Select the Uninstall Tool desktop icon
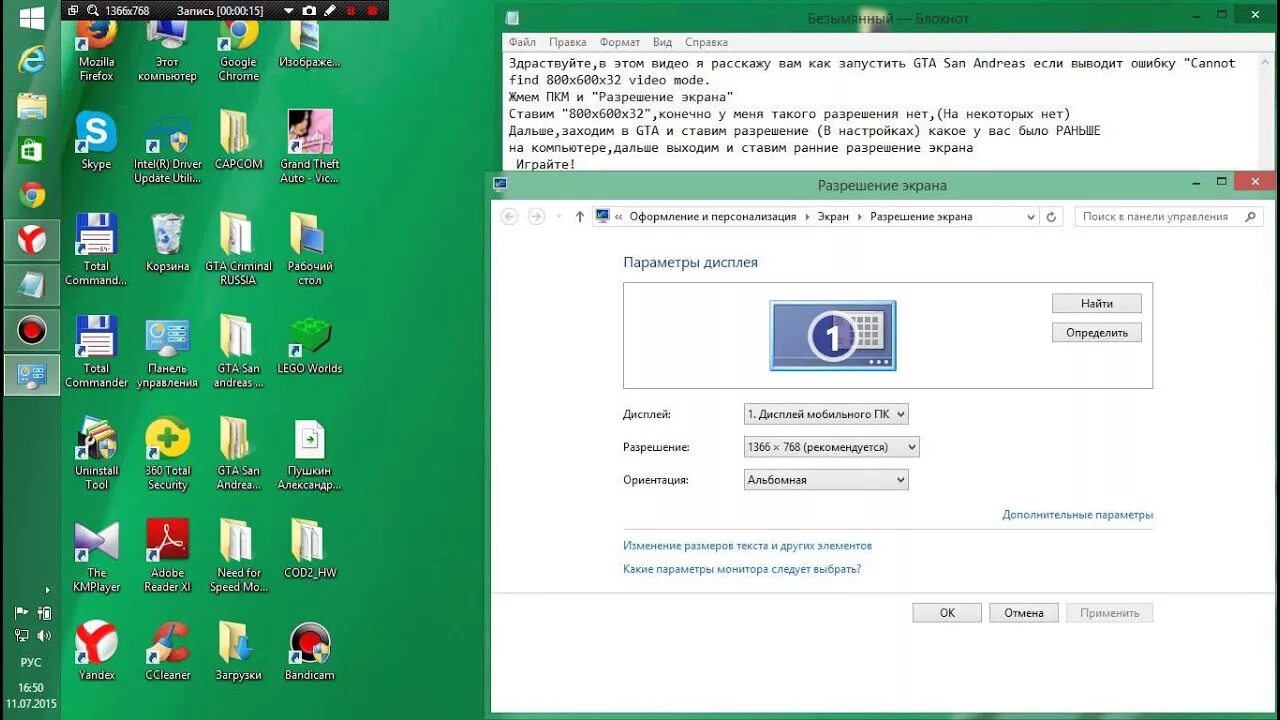Viewport: 1280px width, 720px height. [96, 454]
